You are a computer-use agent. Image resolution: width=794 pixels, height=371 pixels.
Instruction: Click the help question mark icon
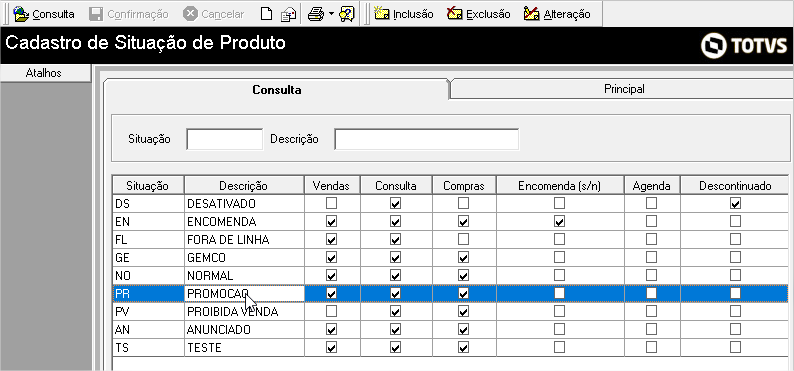coord(347,14)
